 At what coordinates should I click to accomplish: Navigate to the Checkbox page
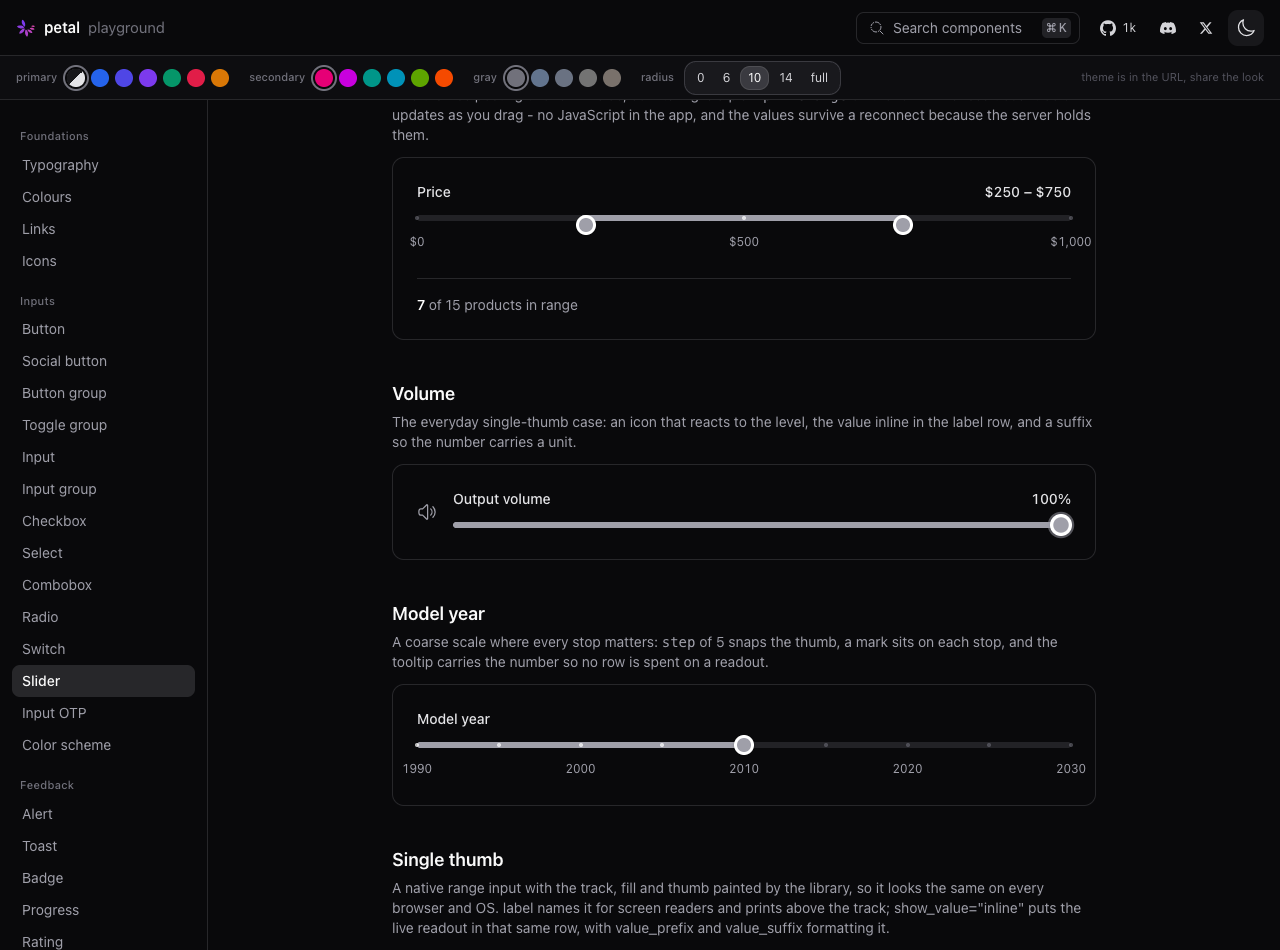103,521
